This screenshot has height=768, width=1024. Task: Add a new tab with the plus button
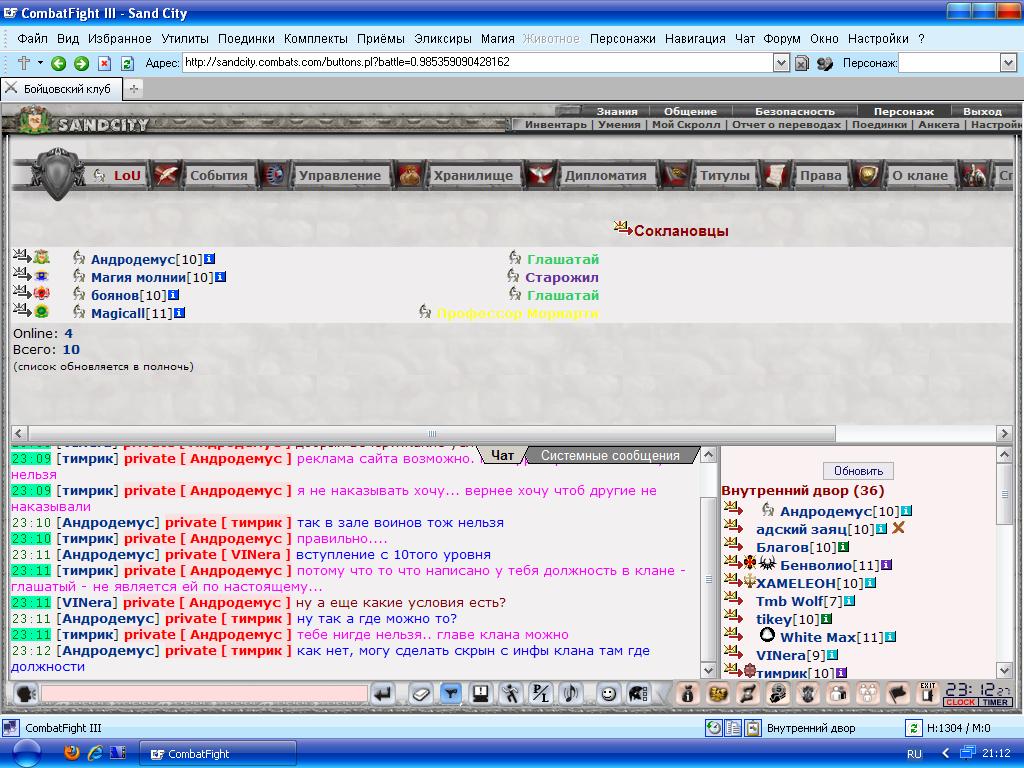pyautogui.click(x=133, y=89)
